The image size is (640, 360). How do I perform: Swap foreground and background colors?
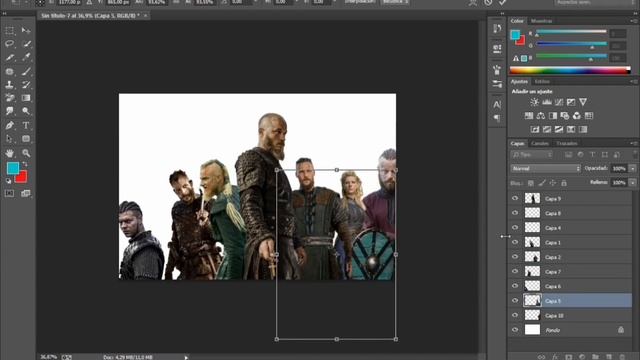point(25,164)
